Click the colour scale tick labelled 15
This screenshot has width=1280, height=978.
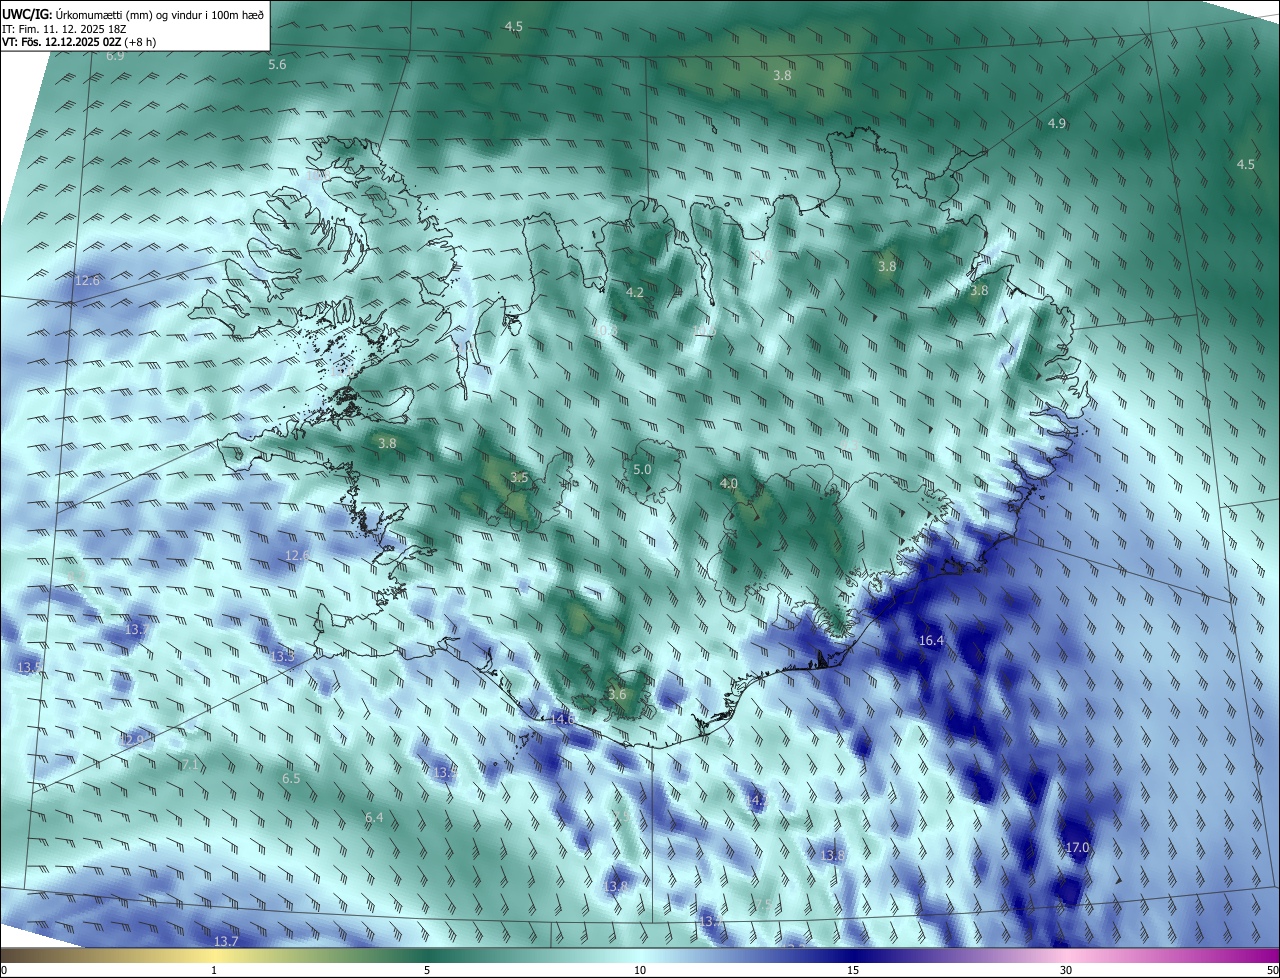tap(853, 970)
